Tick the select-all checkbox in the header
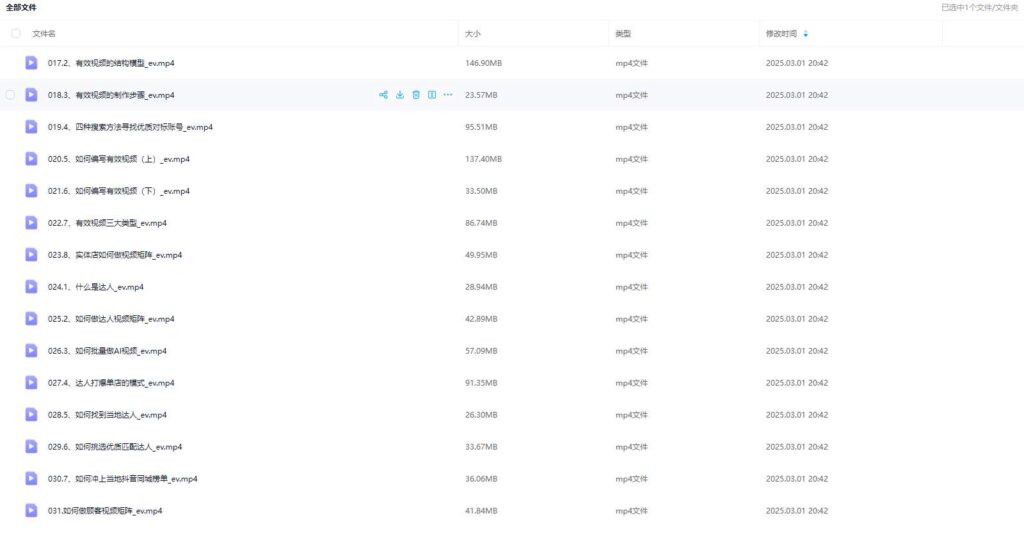 pyautogui.click(x=15, y=33)
